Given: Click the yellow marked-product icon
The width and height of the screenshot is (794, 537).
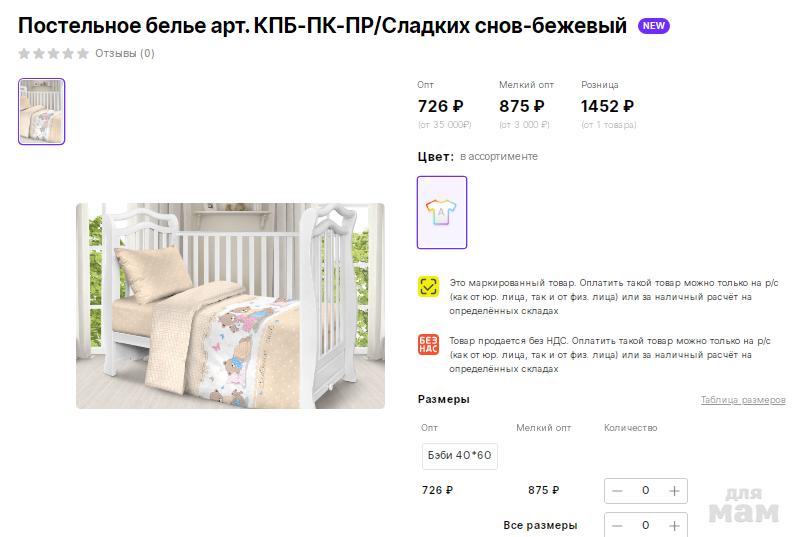Looking at the screenshot, I should click(428, 287).
